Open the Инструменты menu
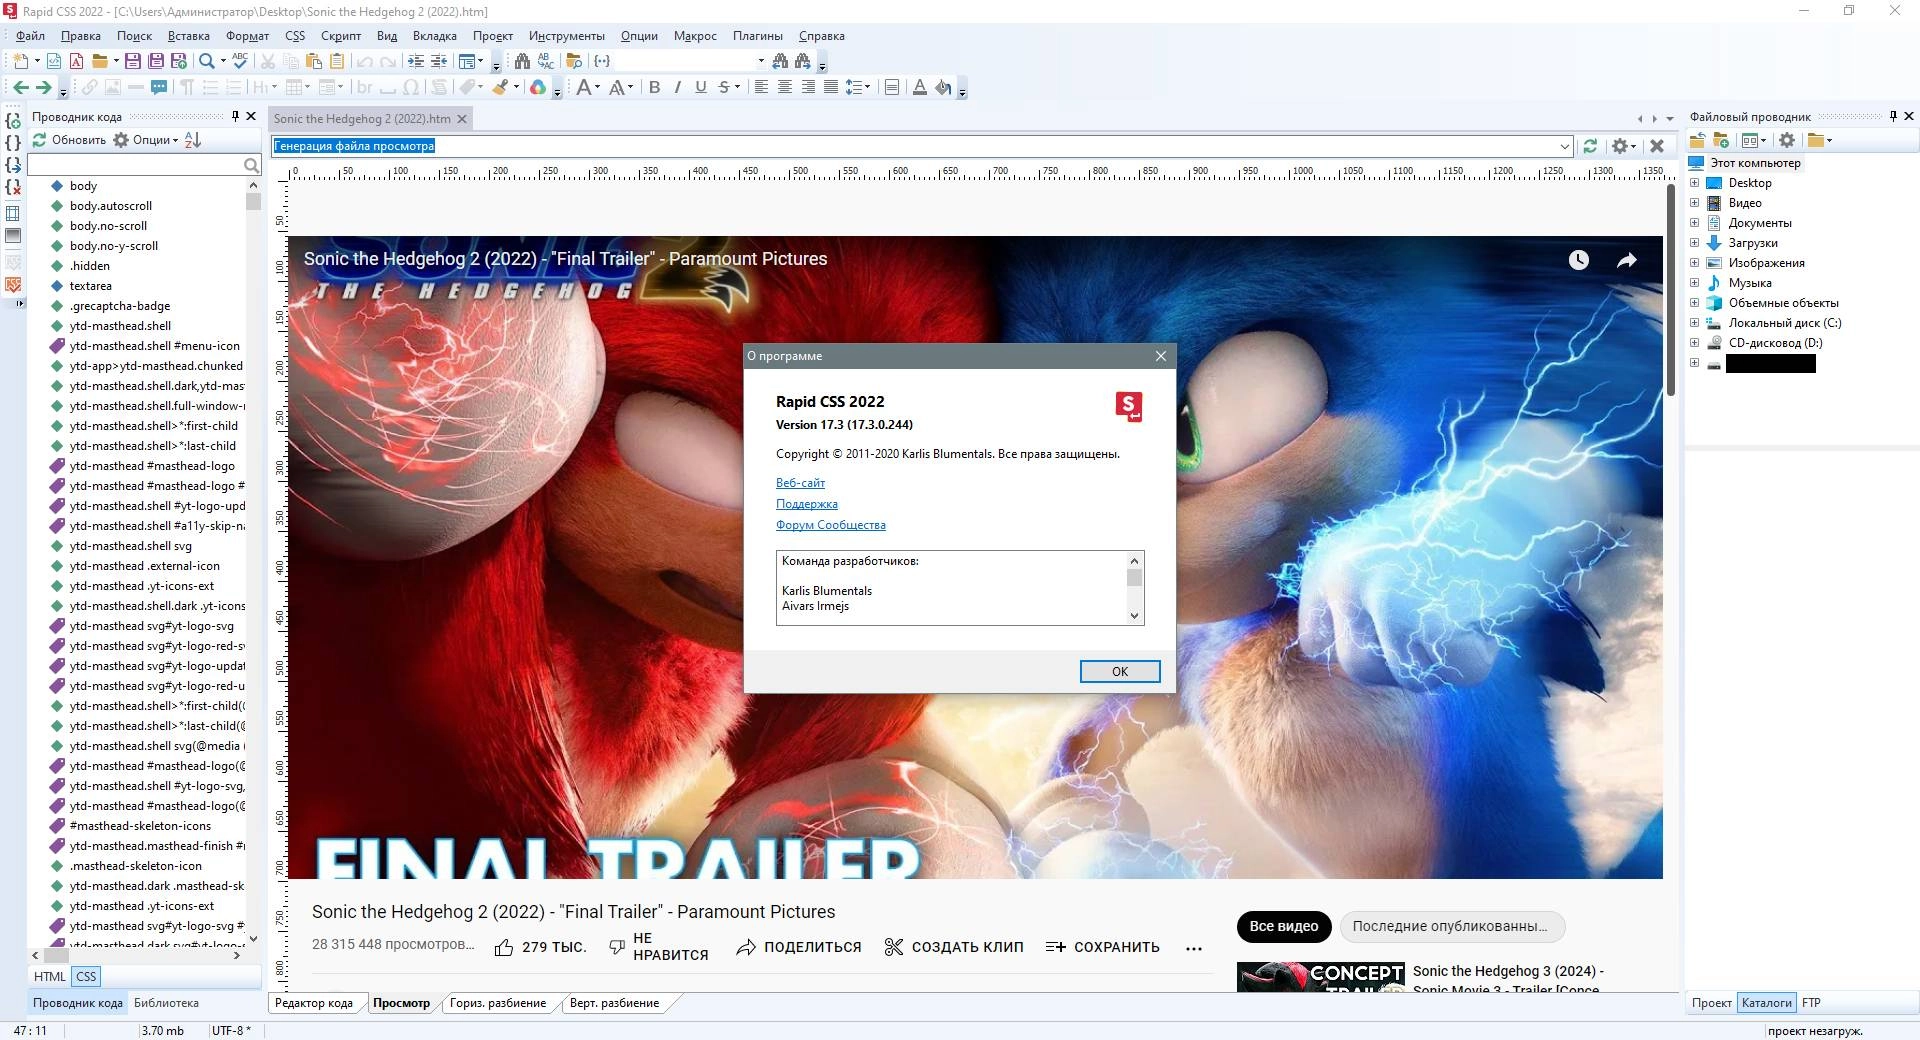1920x1040 pixels. [567, 36]
